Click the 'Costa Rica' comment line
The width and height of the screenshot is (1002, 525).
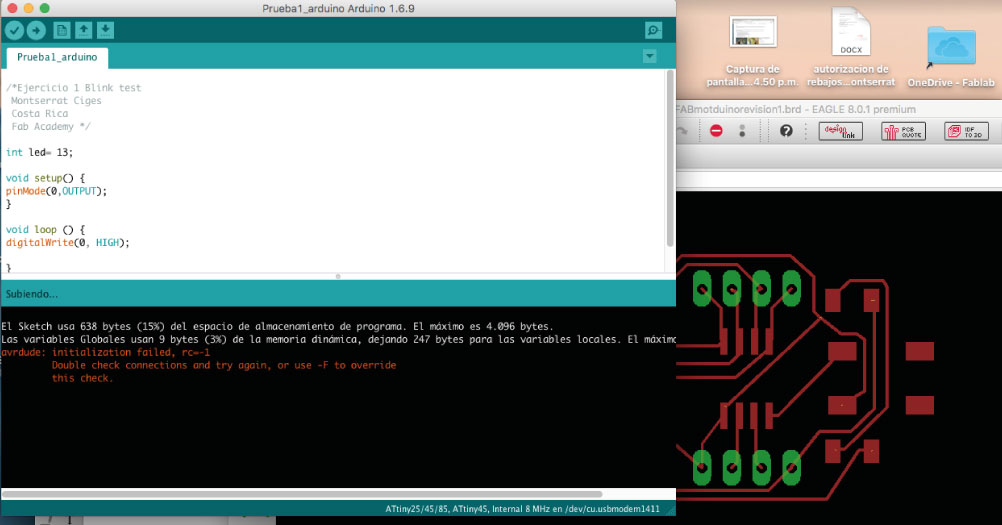40,114
